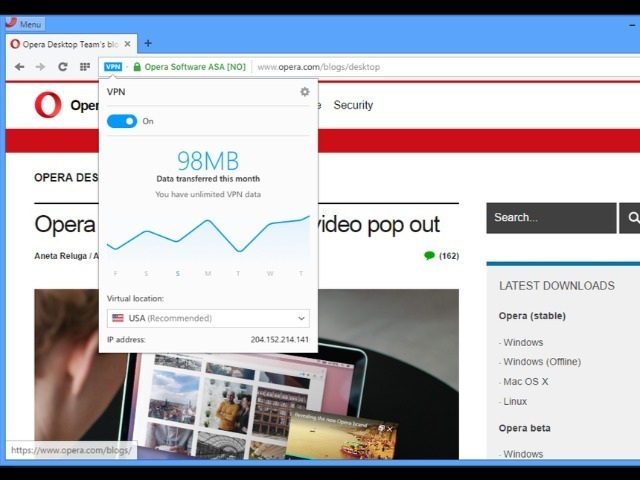Minimize the Opera browser window

[x=632, y=25]
